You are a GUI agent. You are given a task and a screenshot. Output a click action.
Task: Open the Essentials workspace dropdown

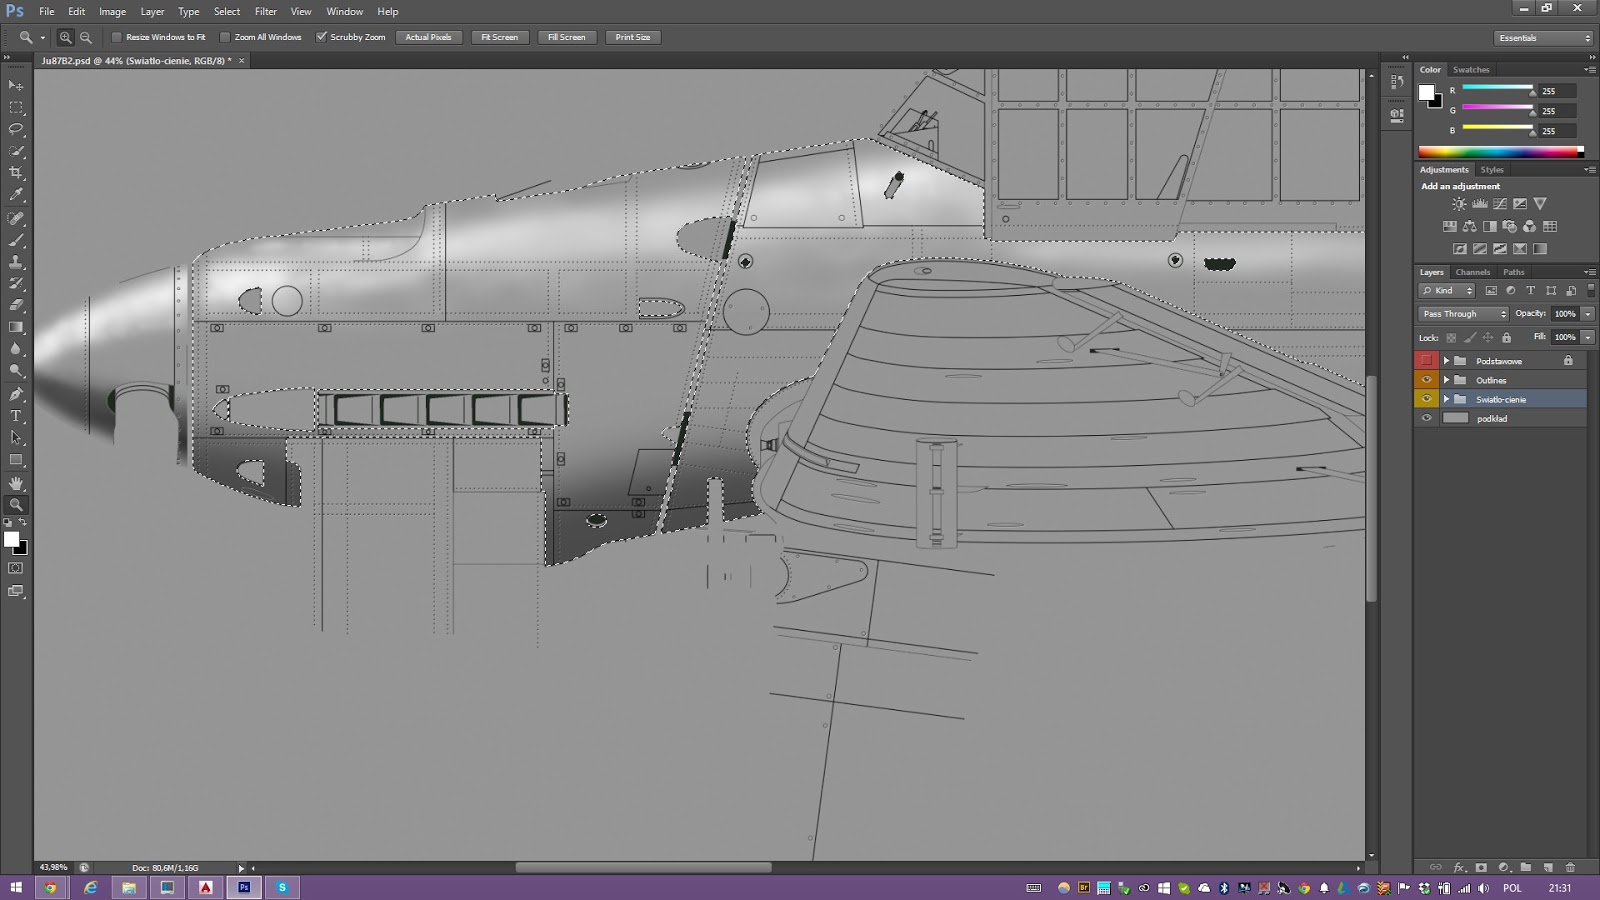(x=1544, y=38)
